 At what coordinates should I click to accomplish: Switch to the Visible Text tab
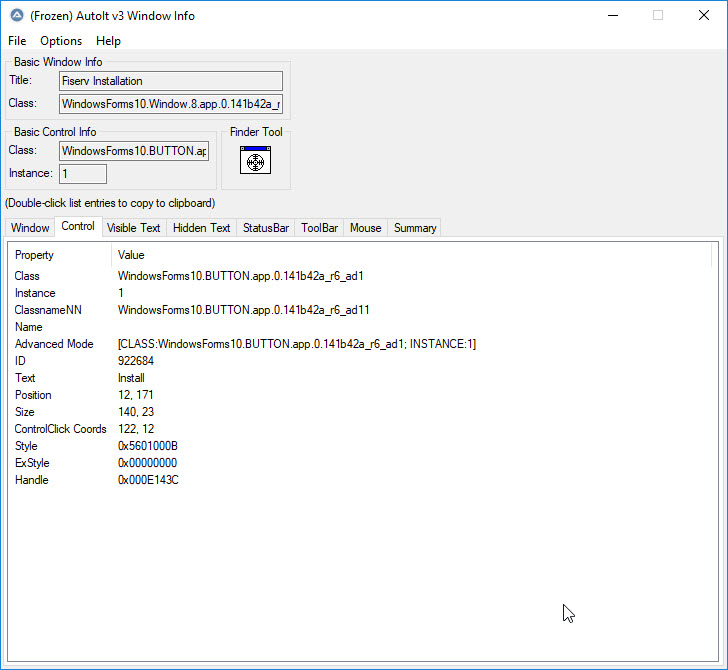point(133,228)
